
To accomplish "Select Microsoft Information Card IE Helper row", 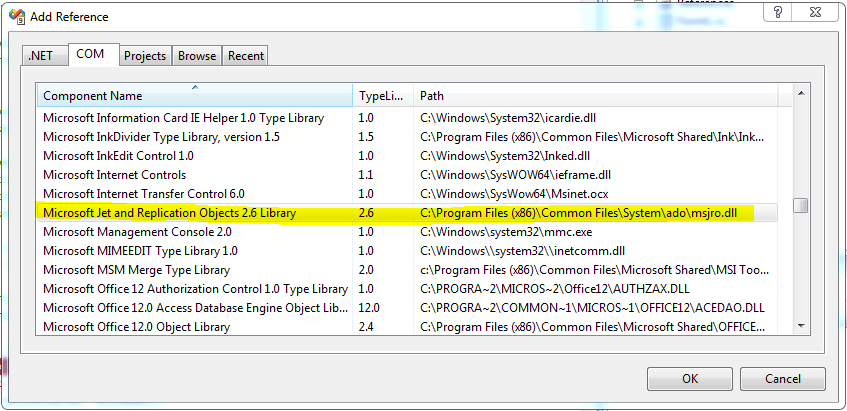I will (x=407, y=118).
